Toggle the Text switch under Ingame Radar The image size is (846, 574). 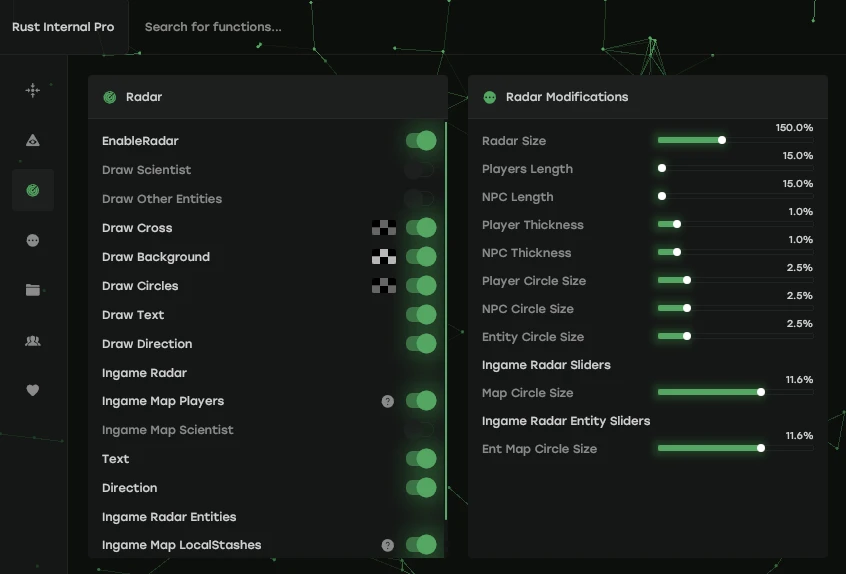pos(421,459)
